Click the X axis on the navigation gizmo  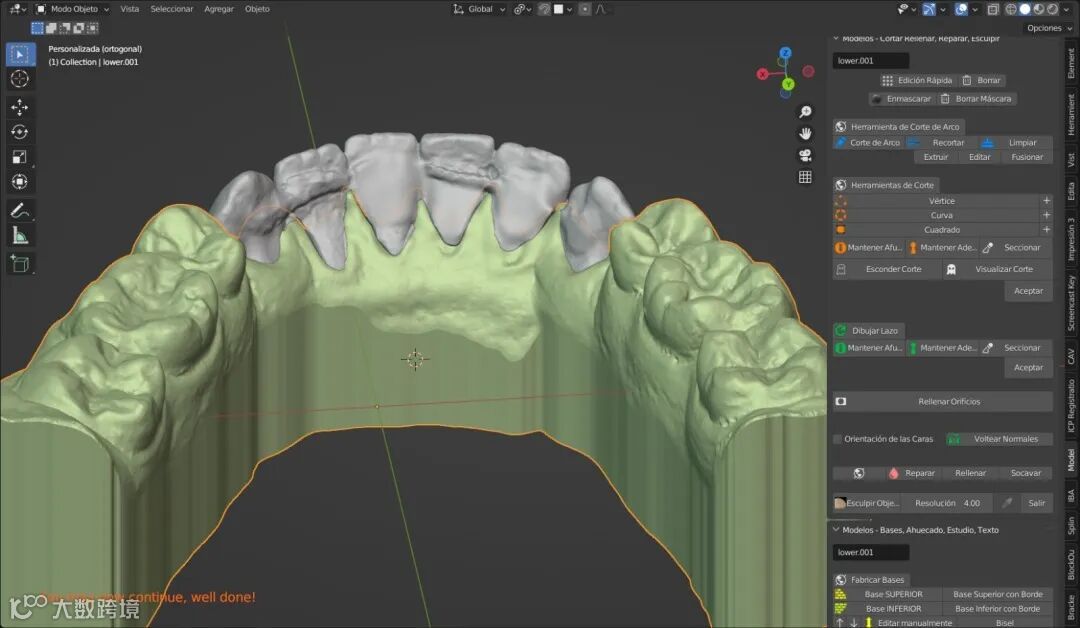pyautogui.click(x=762, y=74)
